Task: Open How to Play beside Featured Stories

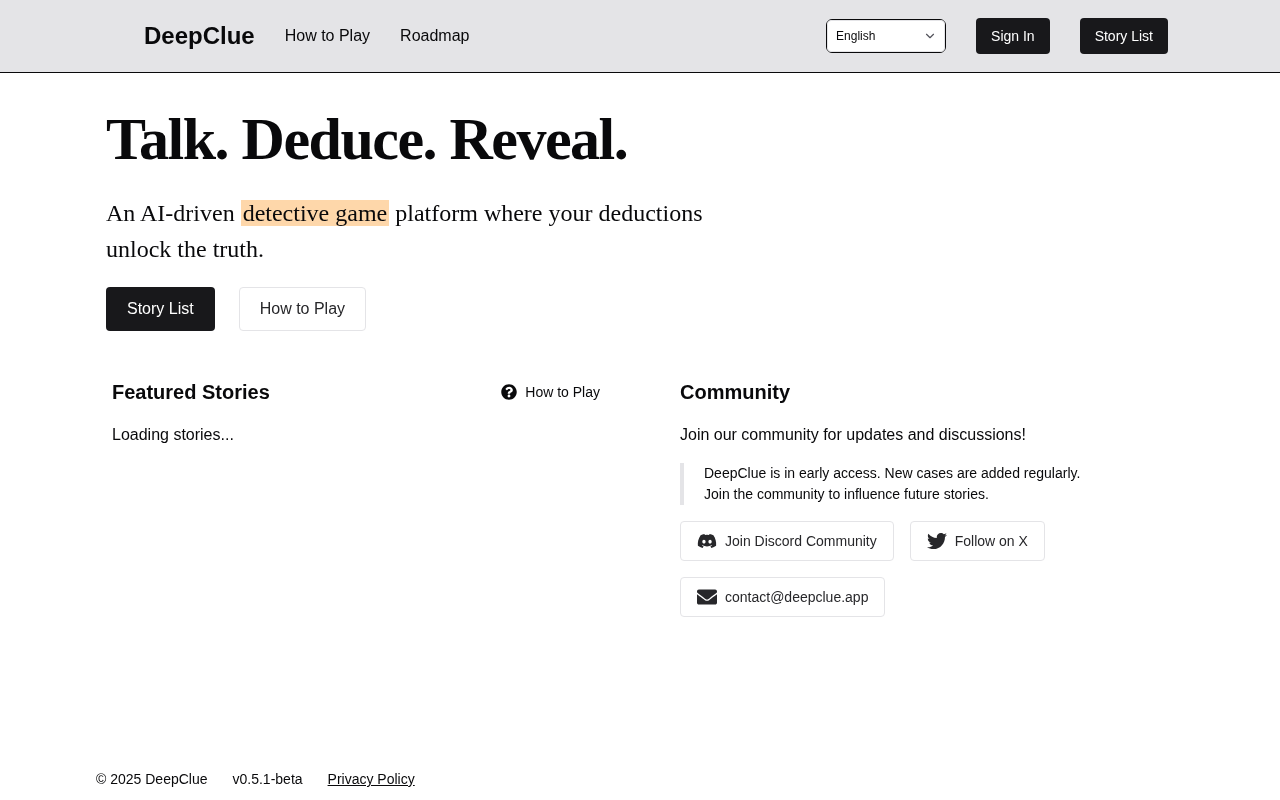Action: 562,392
